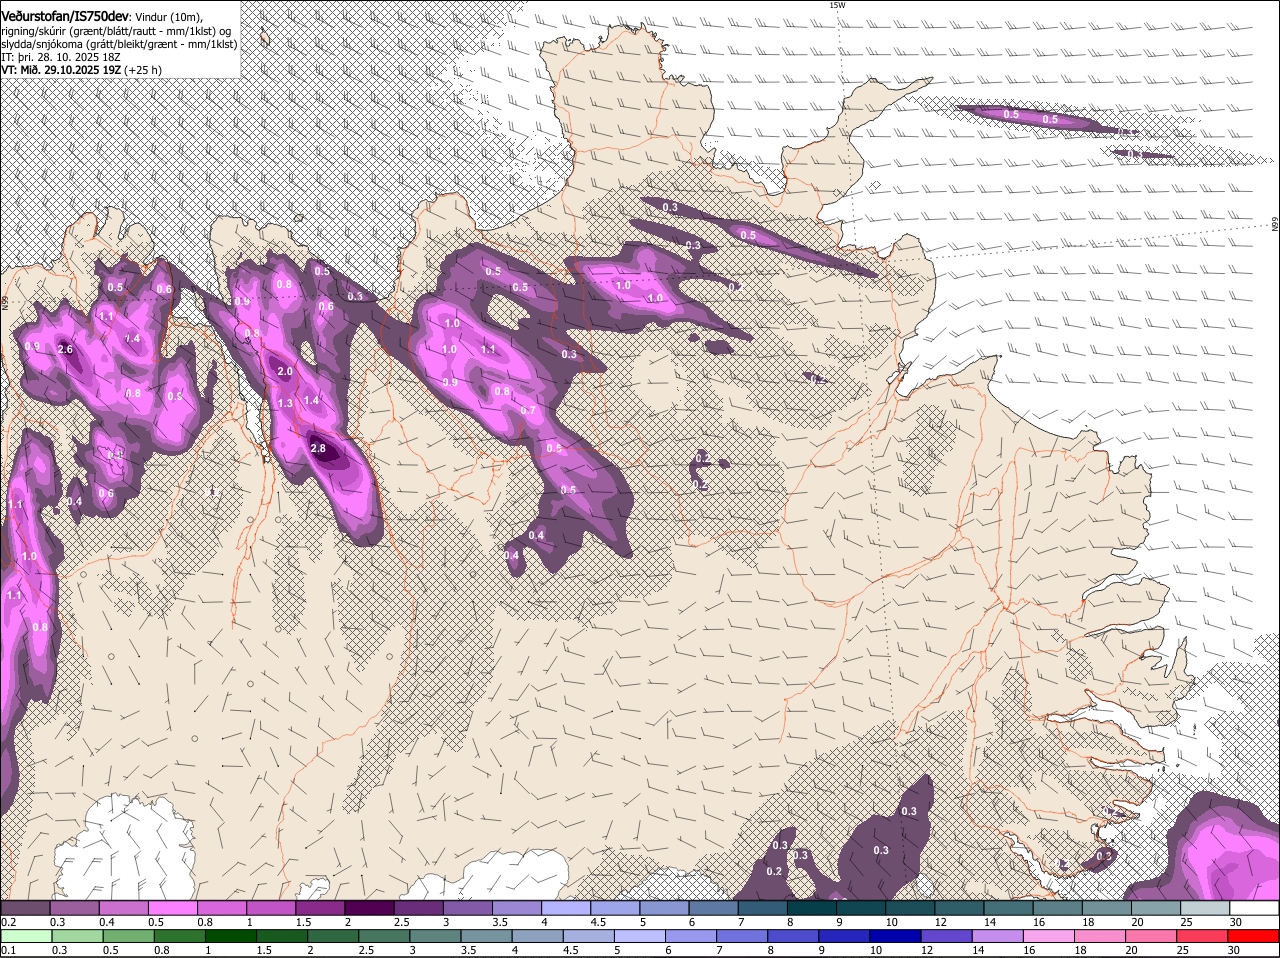
Task: Click the 1.3 precipitation value on the map
Action: click(x=285, y=404)
